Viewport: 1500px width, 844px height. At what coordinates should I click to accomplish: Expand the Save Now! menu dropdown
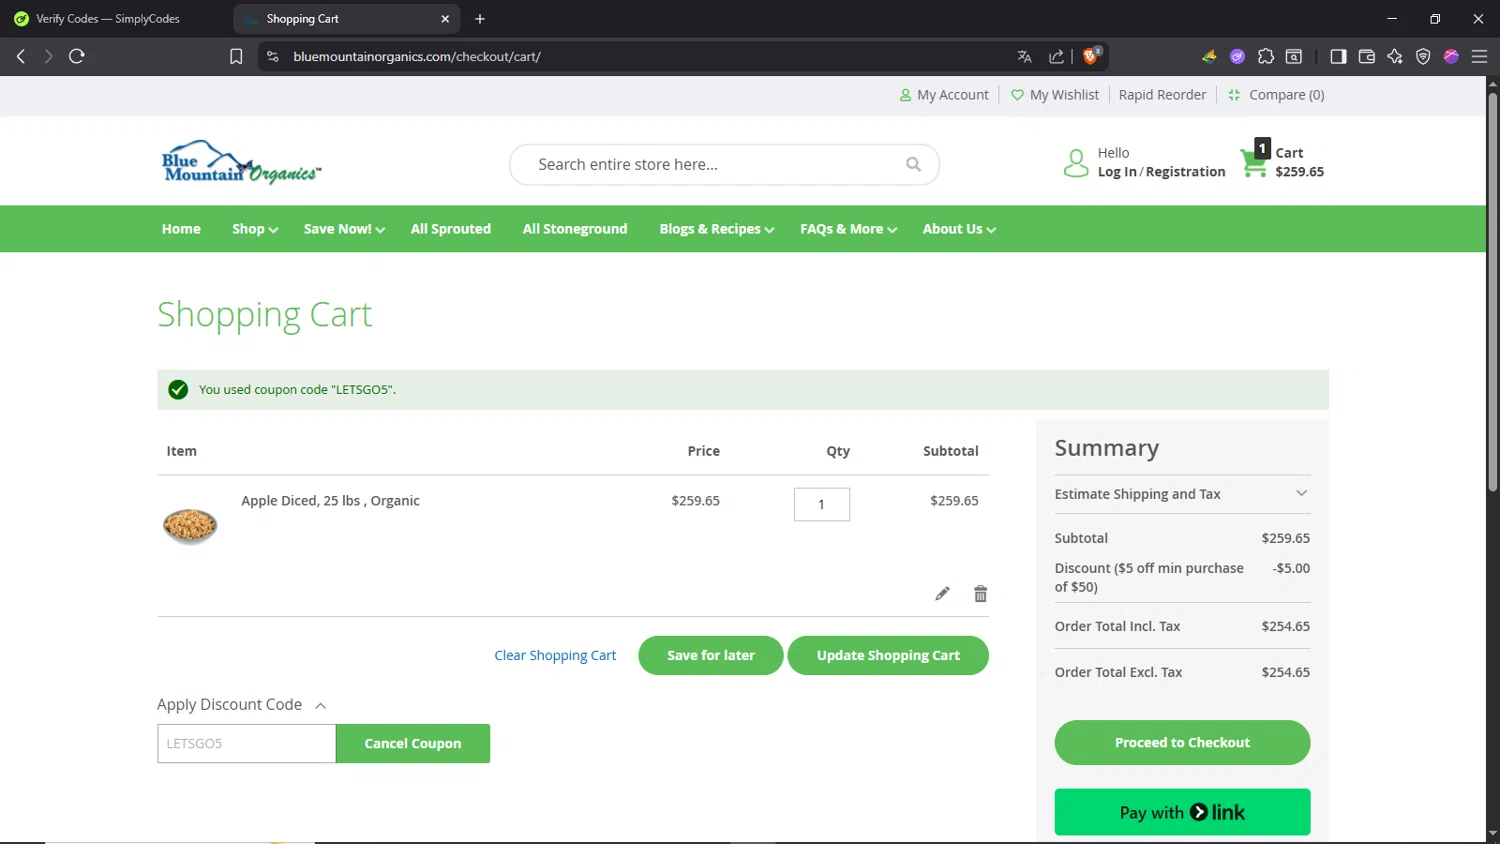click(344, 229)
